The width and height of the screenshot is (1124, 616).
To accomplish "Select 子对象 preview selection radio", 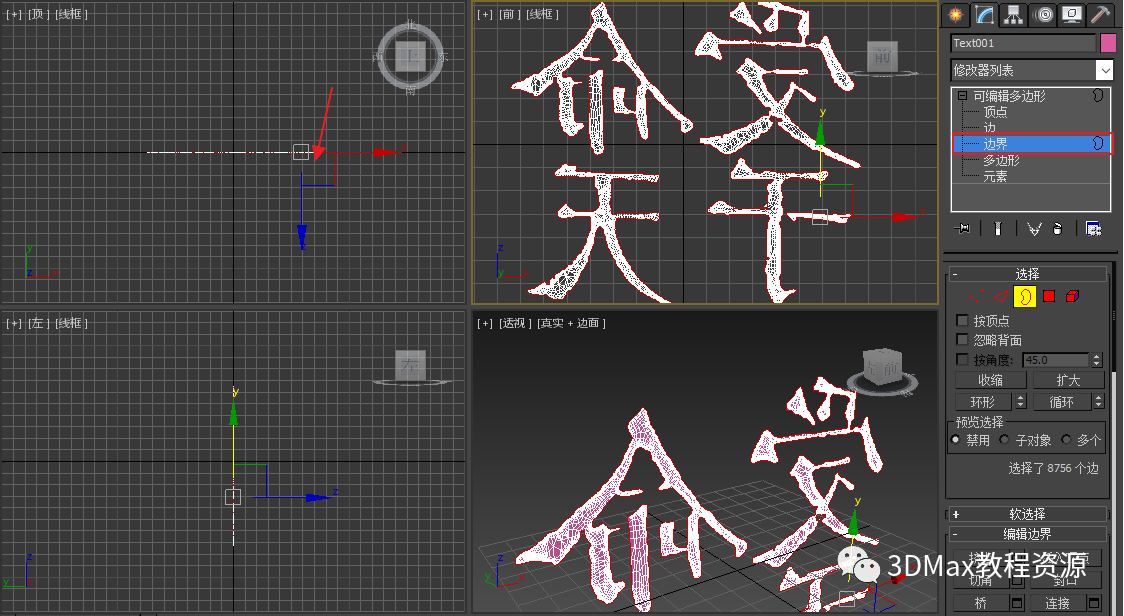I will [1004, 440].
